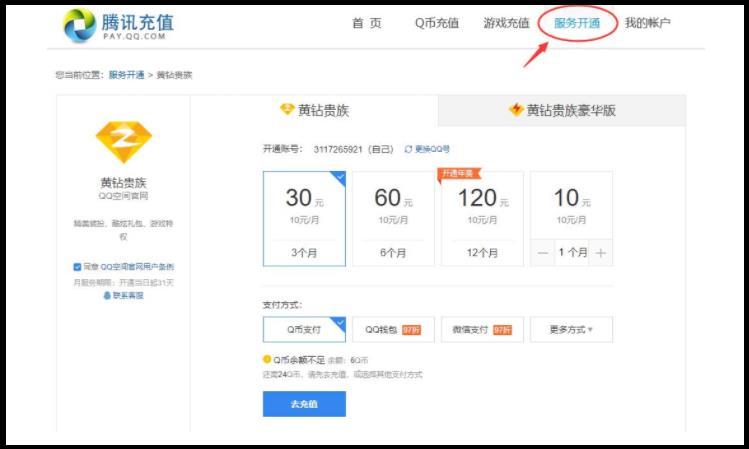Click the 1个月 quantity field

(572, 253)
